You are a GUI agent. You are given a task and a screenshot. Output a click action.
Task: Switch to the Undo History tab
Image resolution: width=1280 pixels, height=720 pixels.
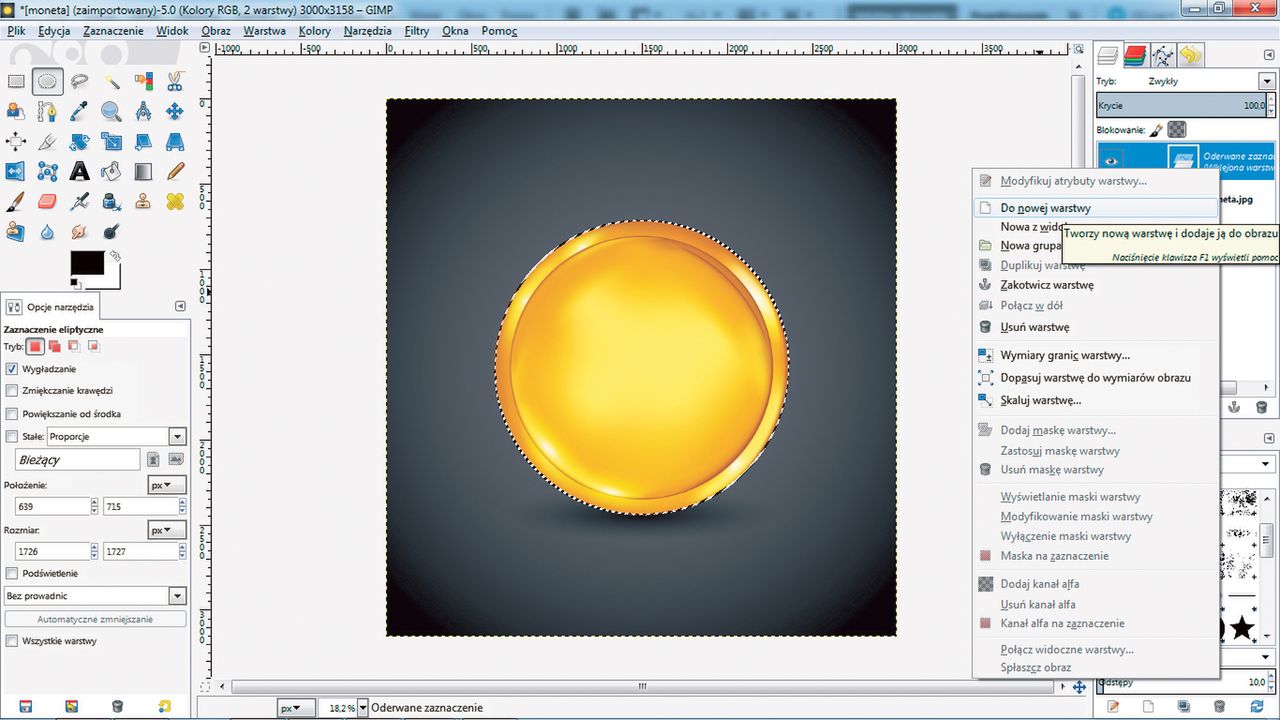(x=1190, y=55)
